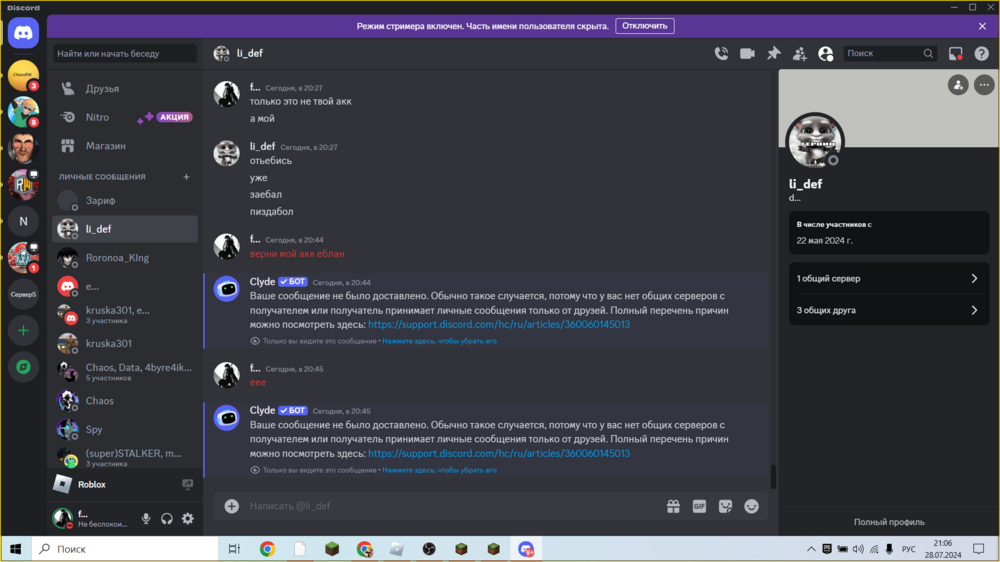
Task: Open pinned messages
Action: [774, 54]
